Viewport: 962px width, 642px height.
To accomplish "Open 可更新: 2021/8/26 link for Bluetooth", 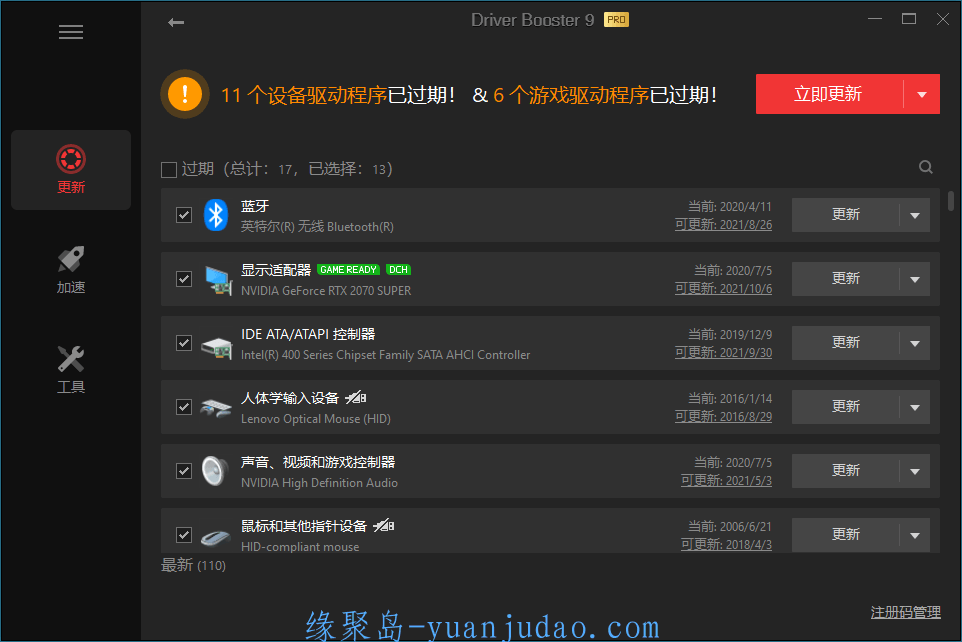I will pos(723,225).
